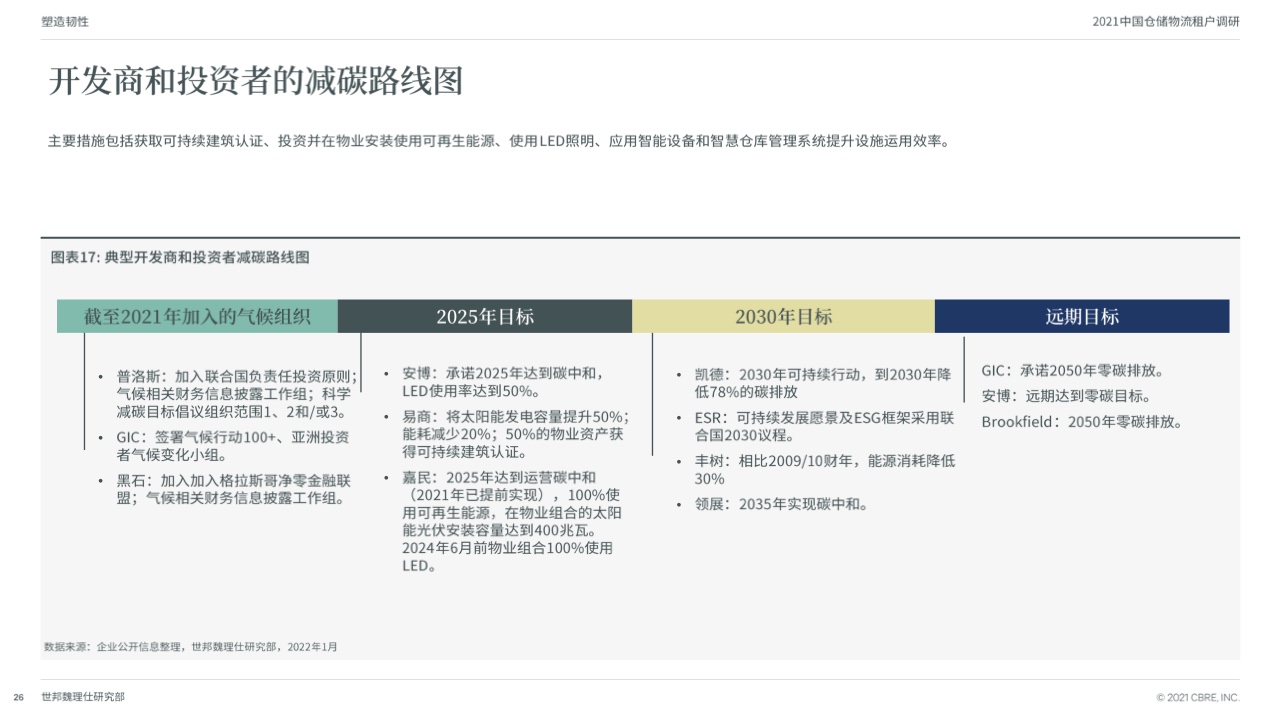Select the GIC 签署气候行动100+ bullet
The width and height of the screenshot is (1280, 720).
tap(232, 446)
